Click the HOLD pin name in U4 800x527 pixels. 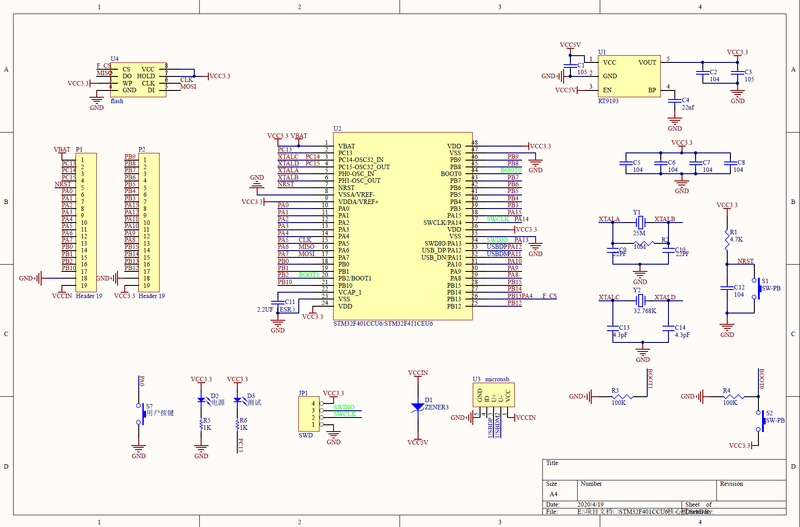pyautogui.click(x=146, y=76)
